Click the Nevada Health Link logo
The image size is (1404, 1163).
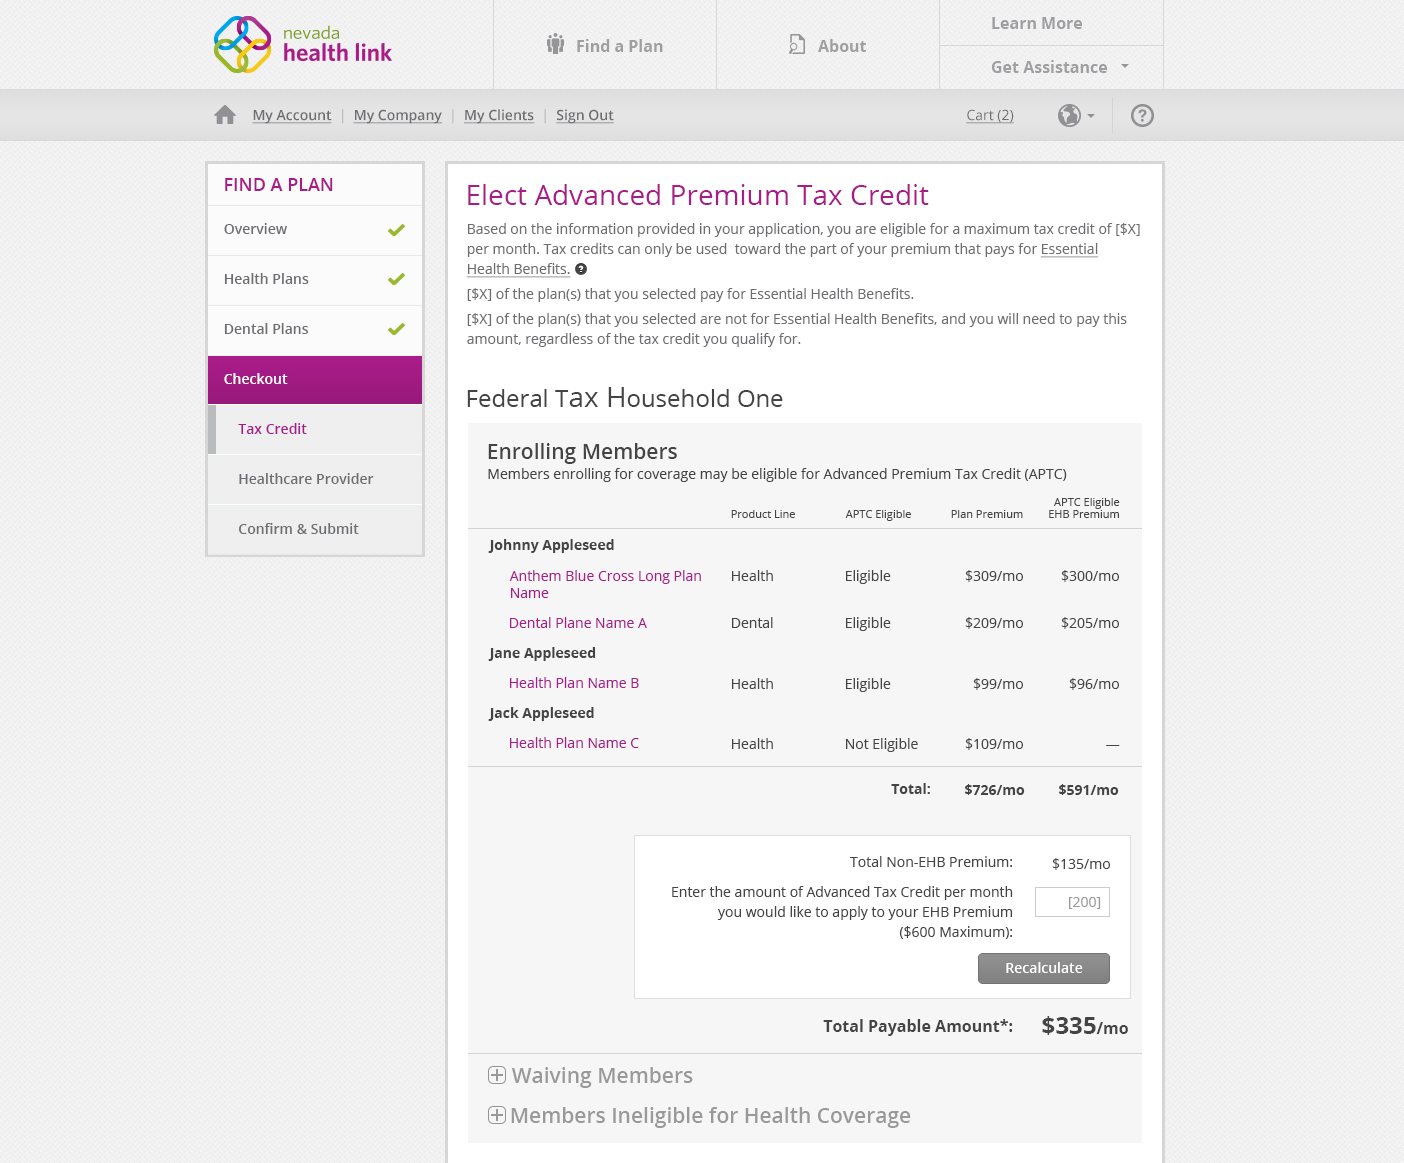[303, 45]
